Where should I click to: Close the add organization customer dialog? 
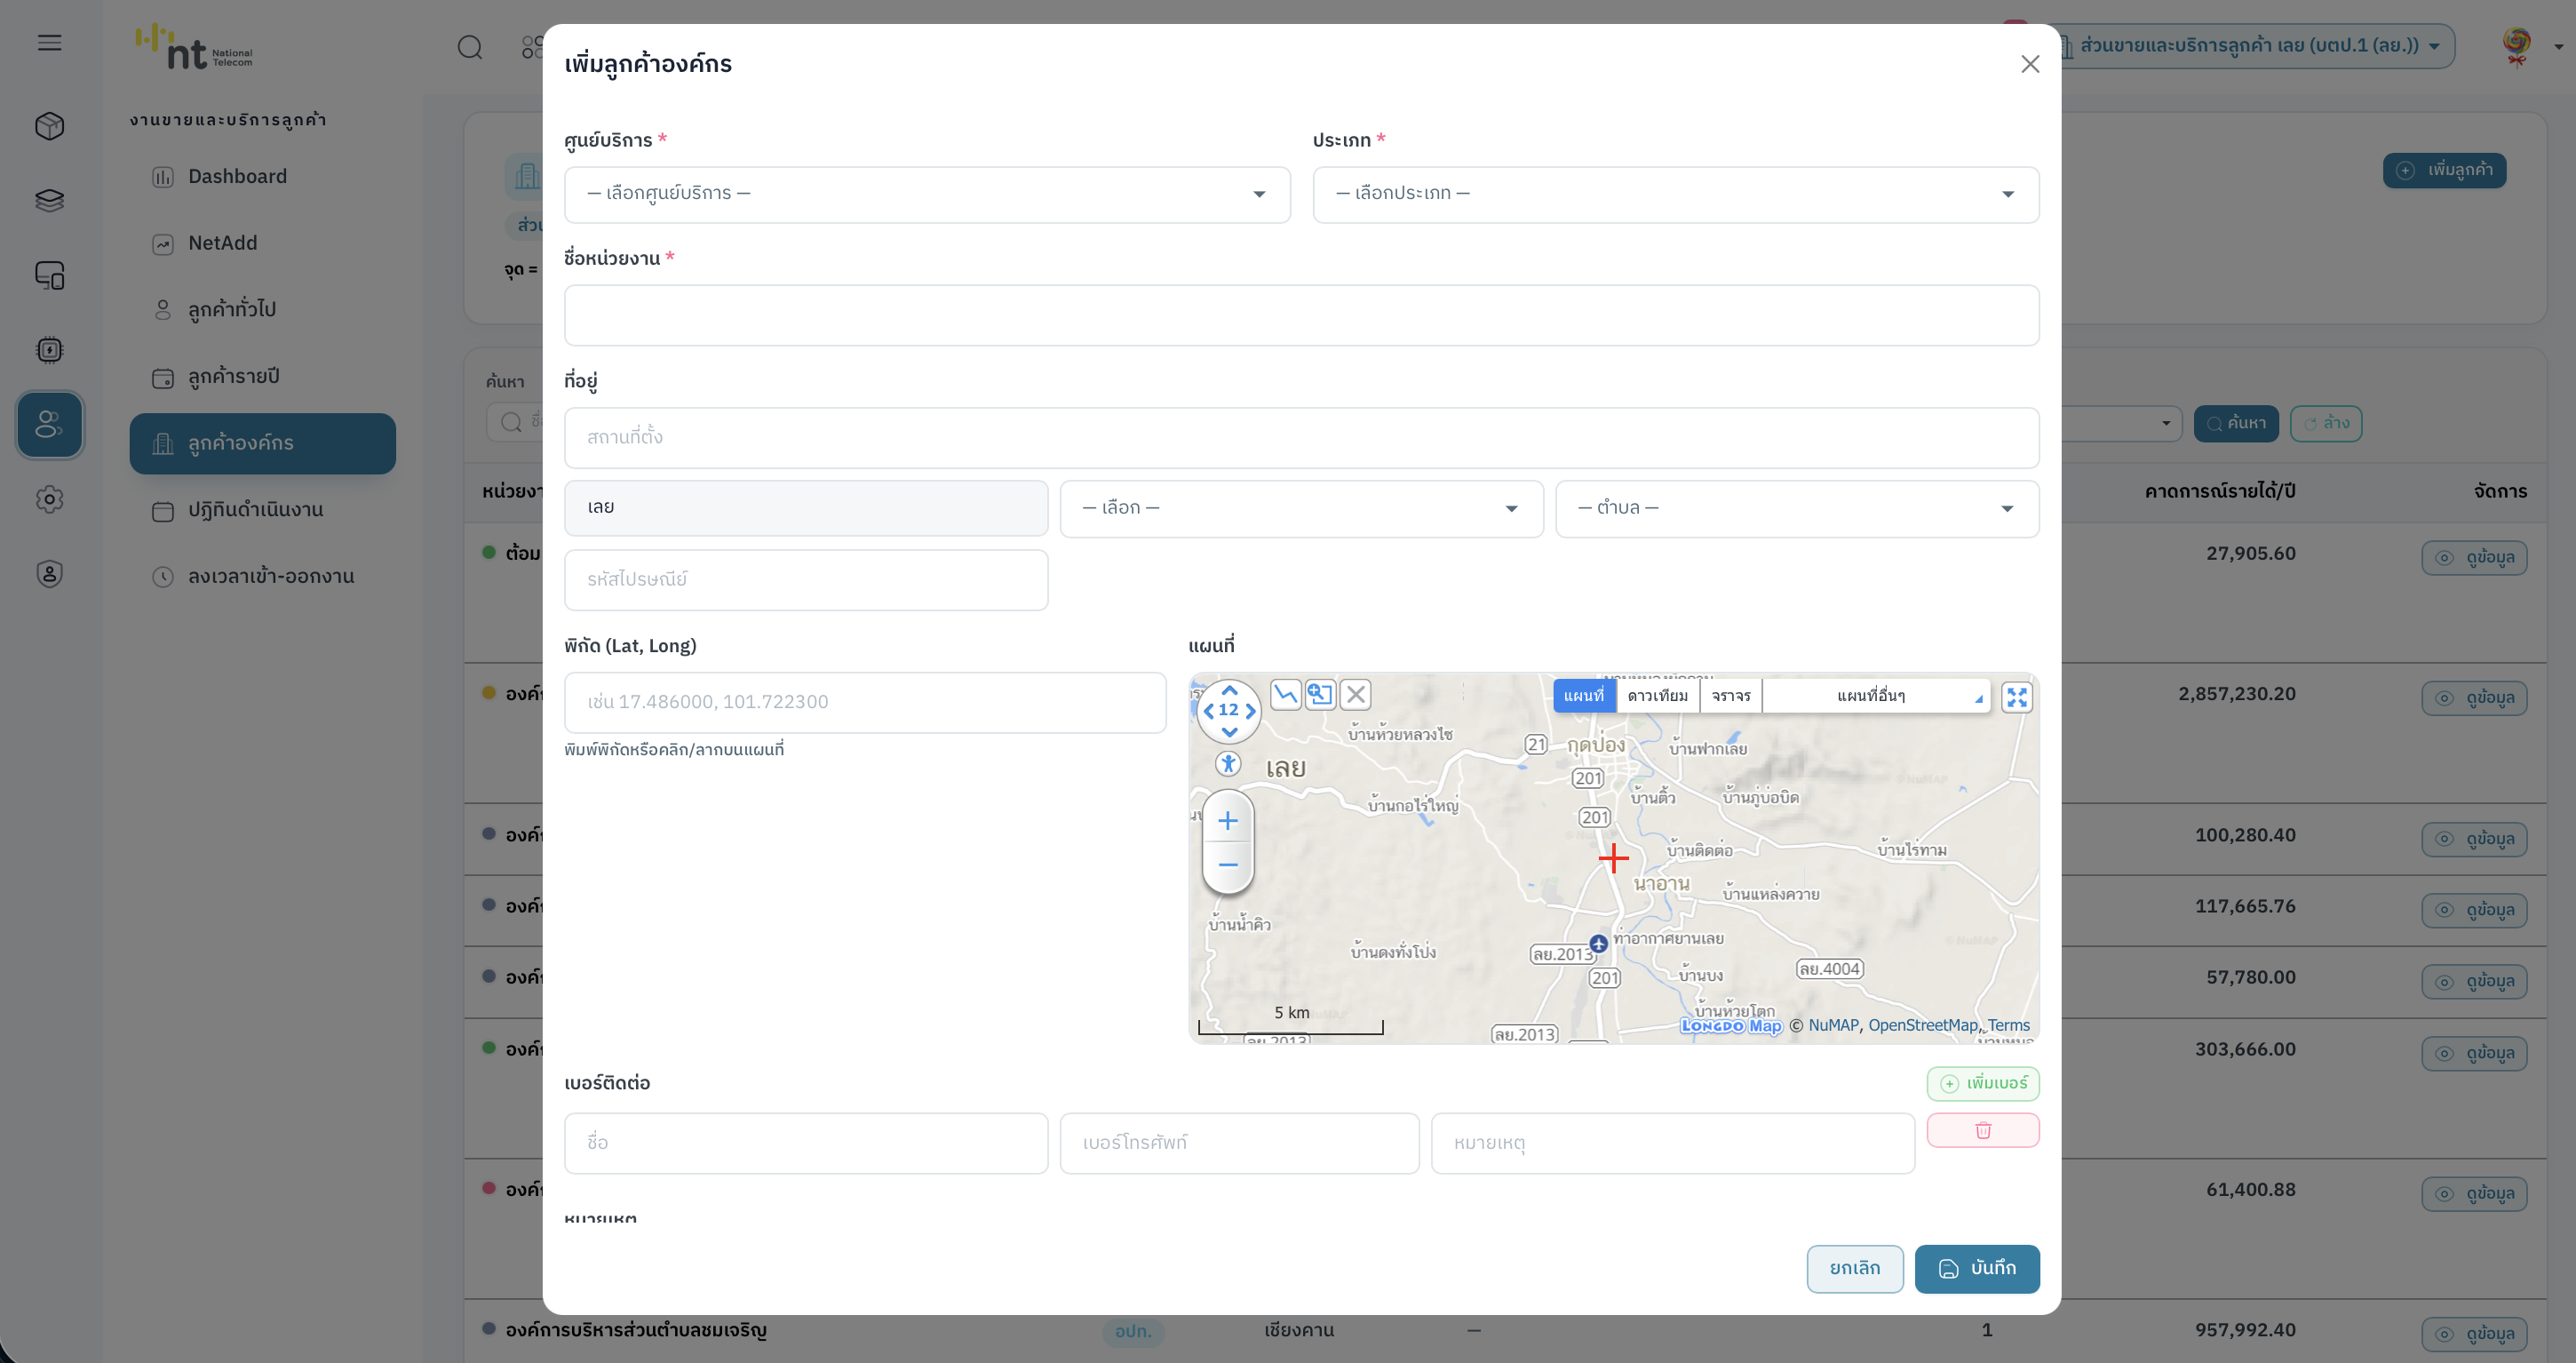[2029, 64]
